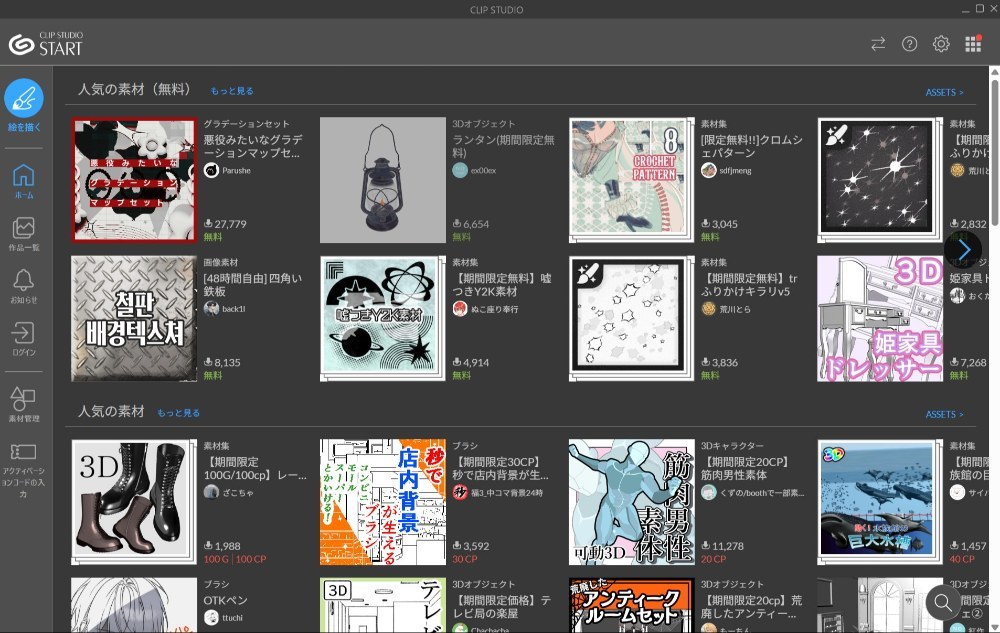Open the Korean steel plate texture thumbnail
The height and width of the screenshot is (633, 1000).
(134, 319)
